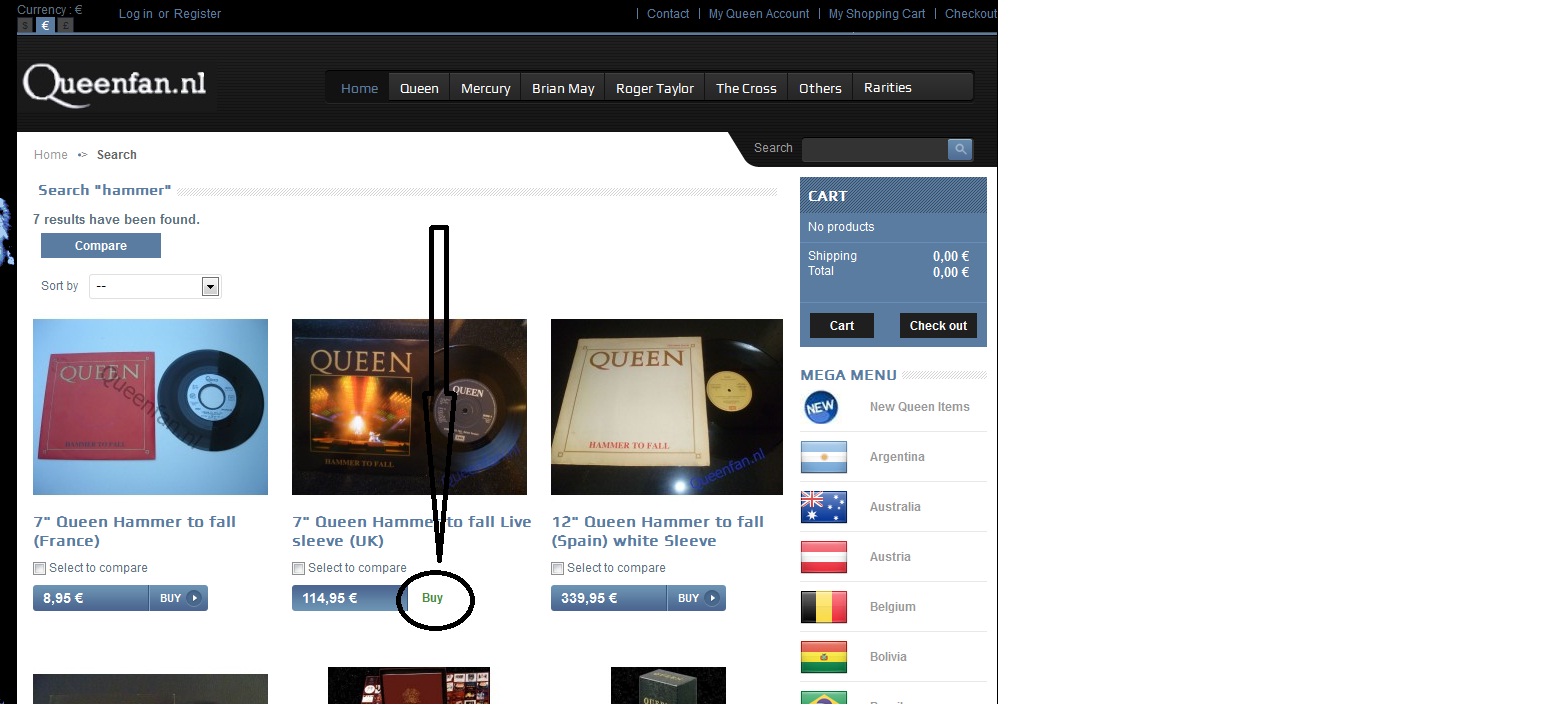Focus the Search input field
Image resolution: width=1564 pixels, height=720 pixels.
point(875,149)
